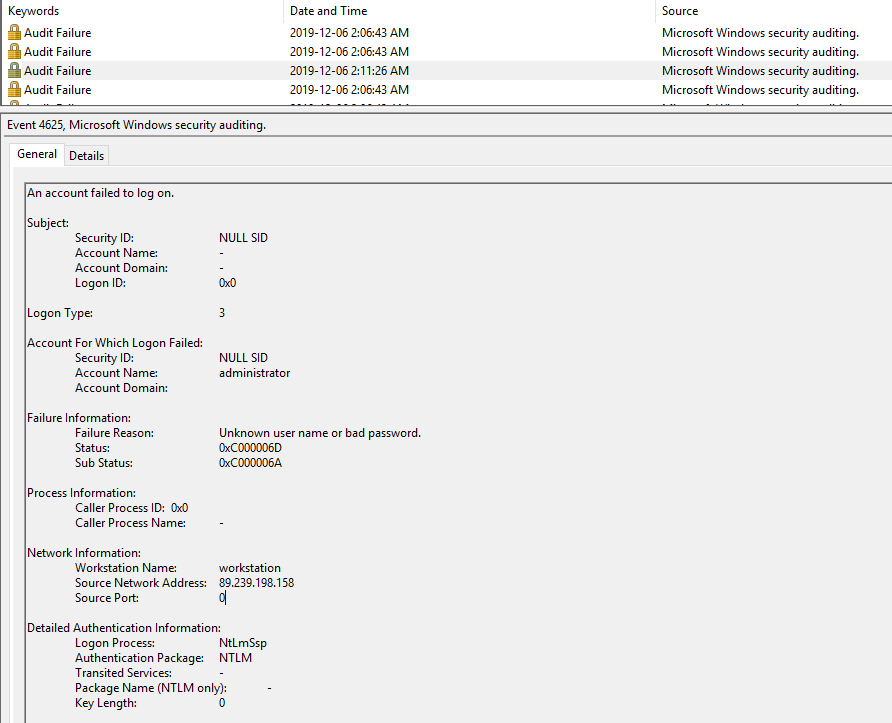Select the topmost Audit Failure event
This screenshot has height=723, width=892.
(150, 32)
